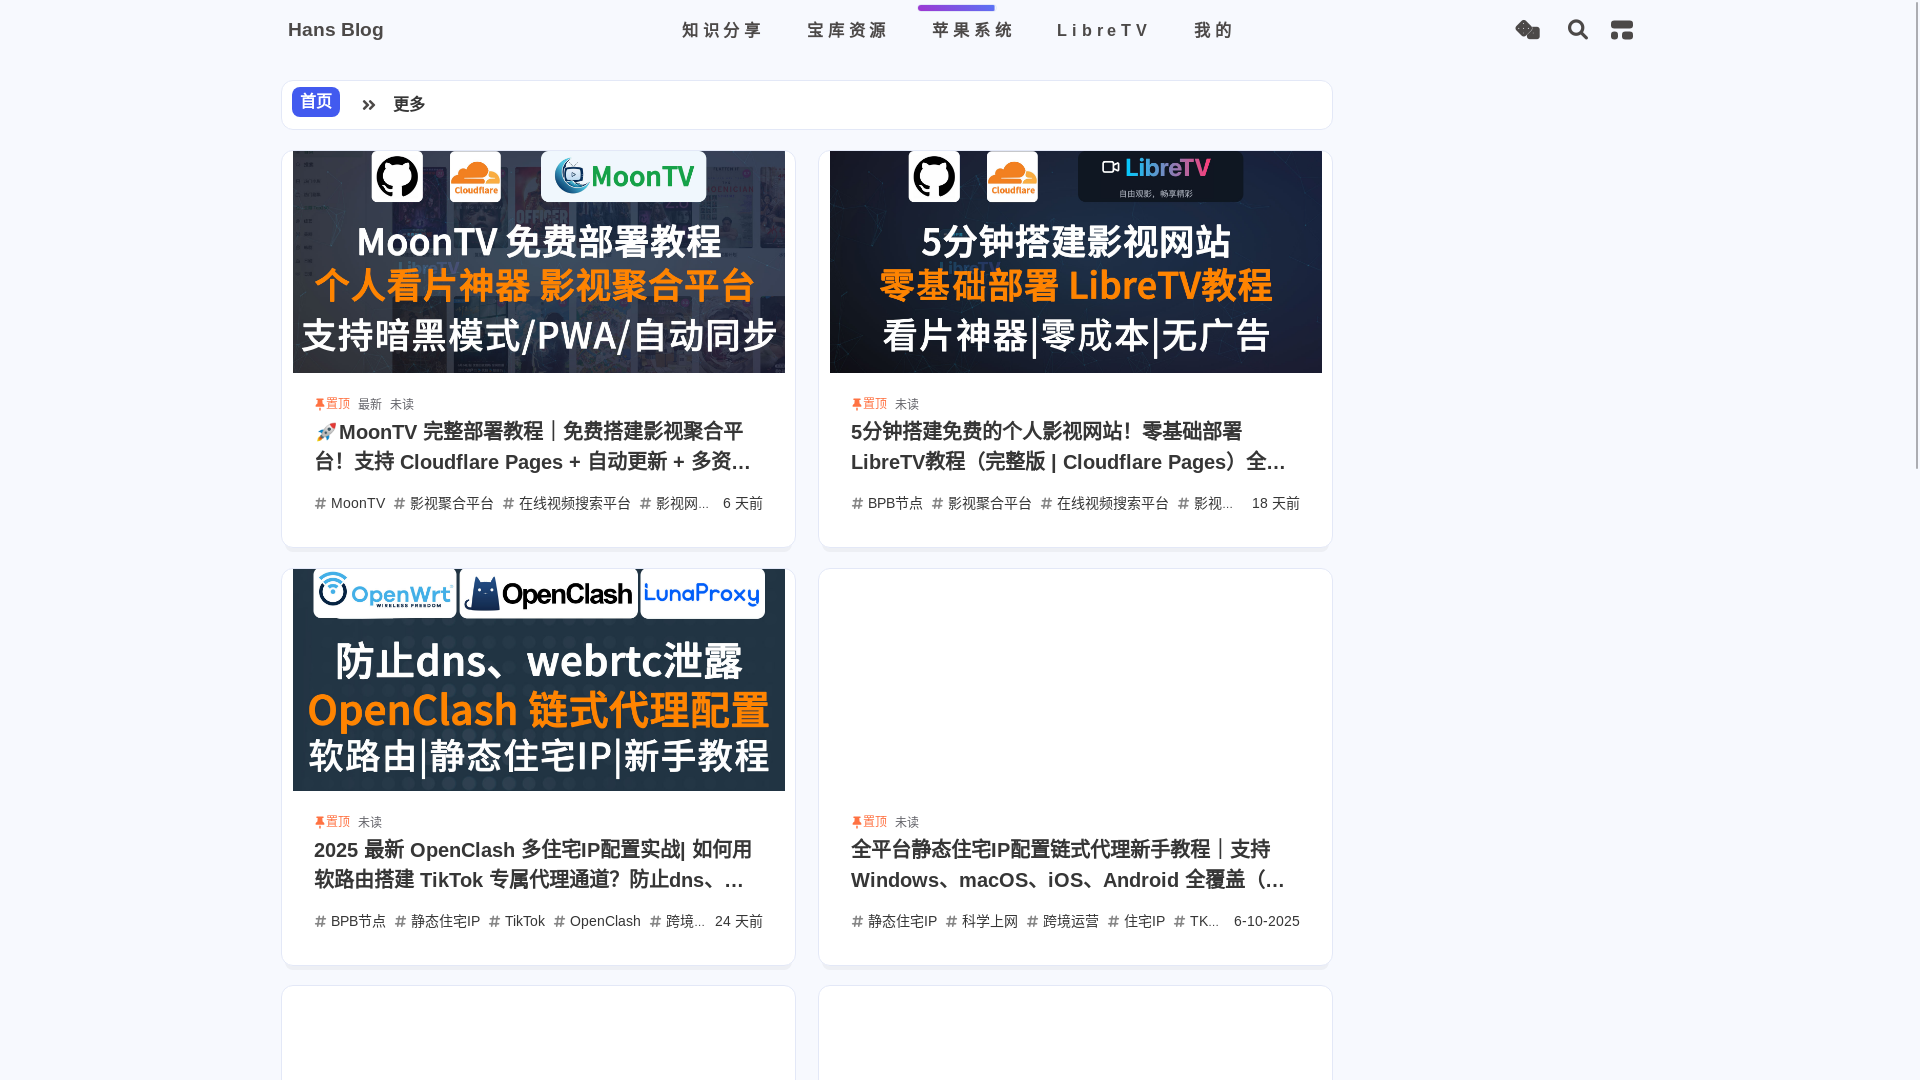
Task: Click the 置顶 pin badge on OpenClash post
Action: pos(332,822)
